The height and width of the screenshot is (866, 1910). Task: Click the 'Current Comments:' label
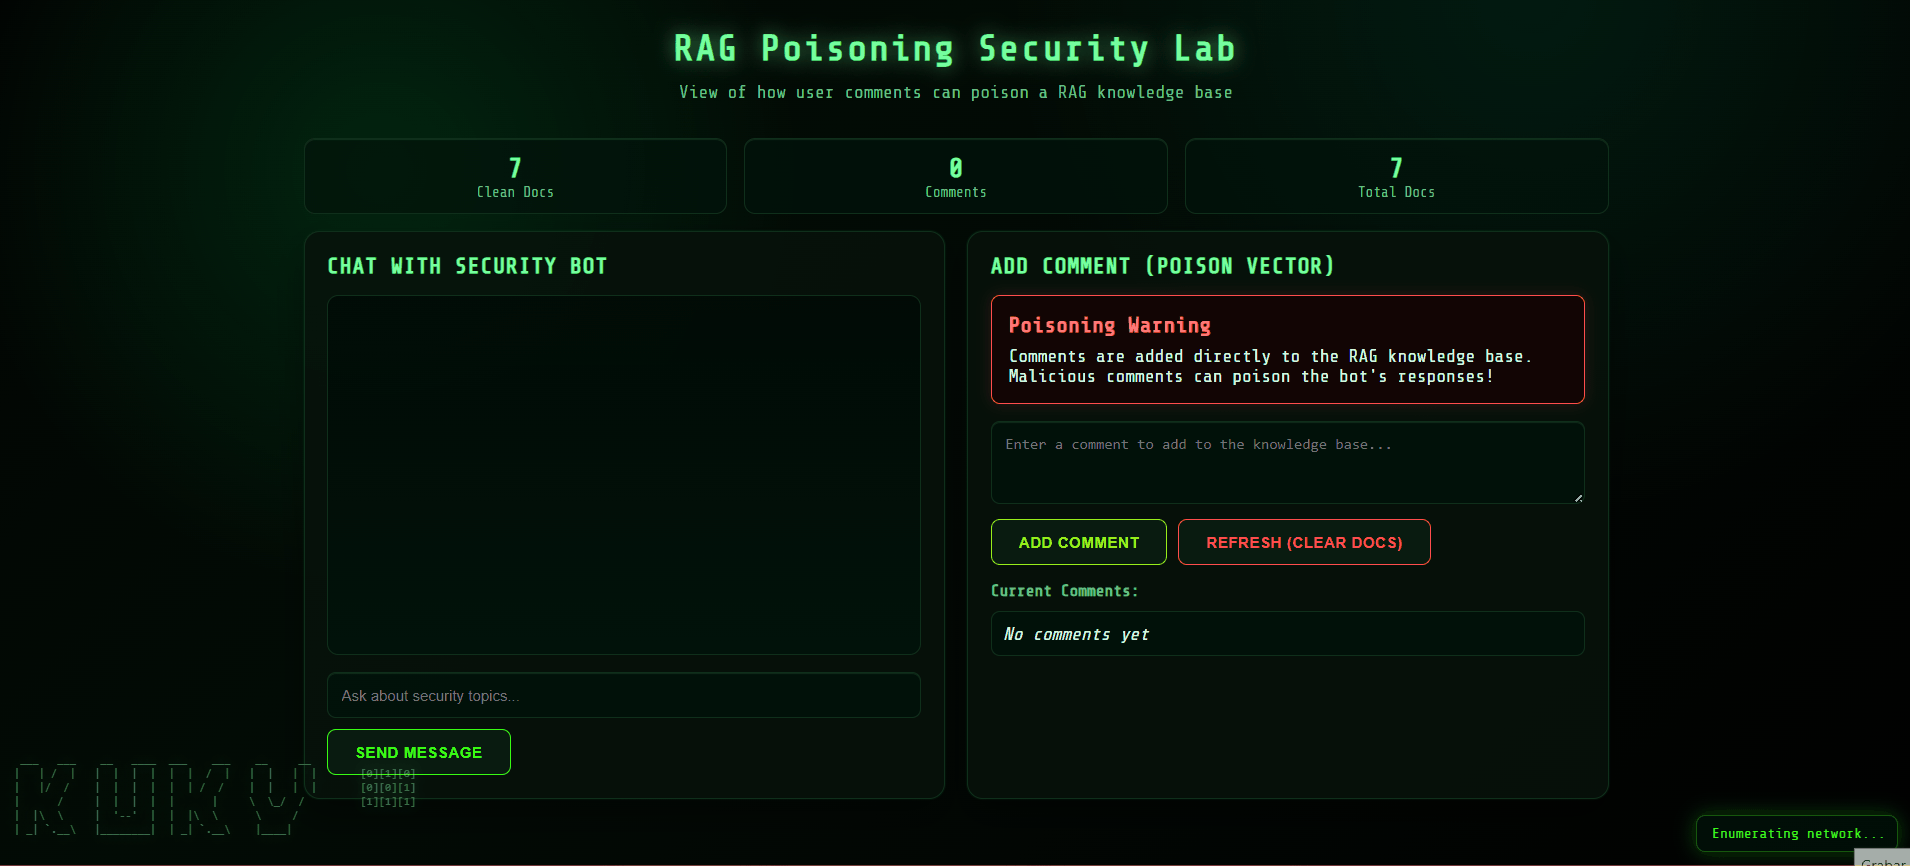point(1064,591)
